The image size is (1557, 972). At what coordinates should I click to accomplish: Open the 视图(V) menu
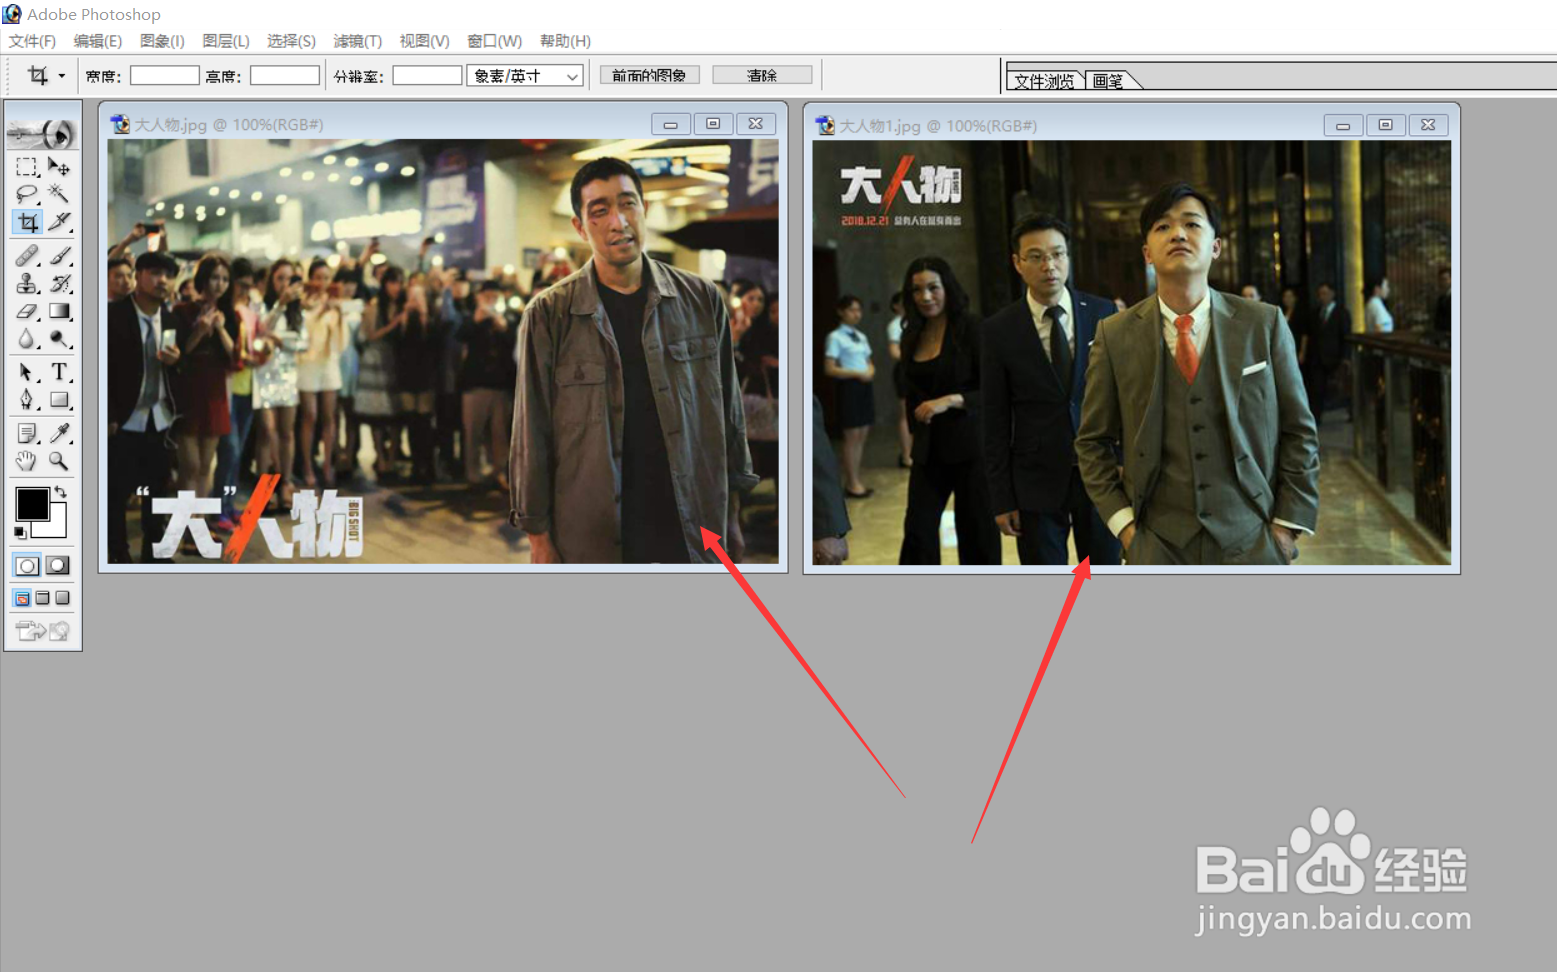[x=424, y=41]
